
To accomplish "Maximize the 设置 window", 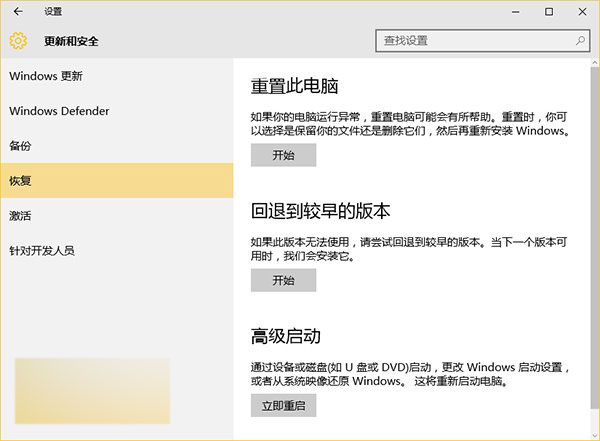I will 549,12.
